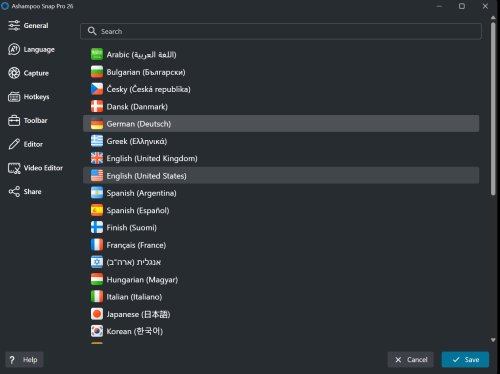Open the Editor pencil icon
Screen dimensions: 500x374
click(x=14, y=144)
